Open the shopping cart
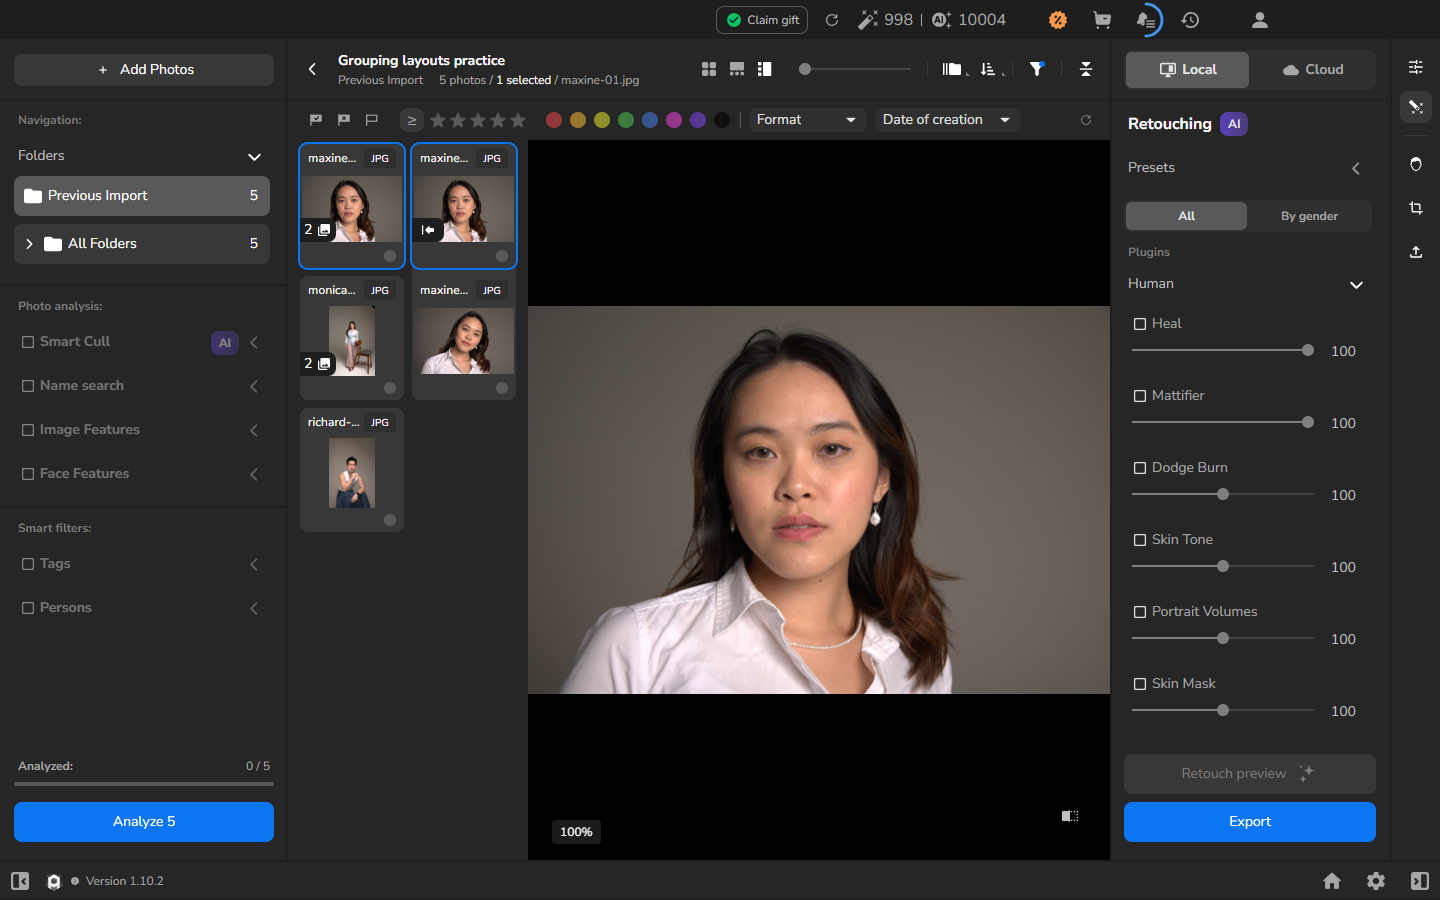1440x900 pixels. (x=1102, y=20)
